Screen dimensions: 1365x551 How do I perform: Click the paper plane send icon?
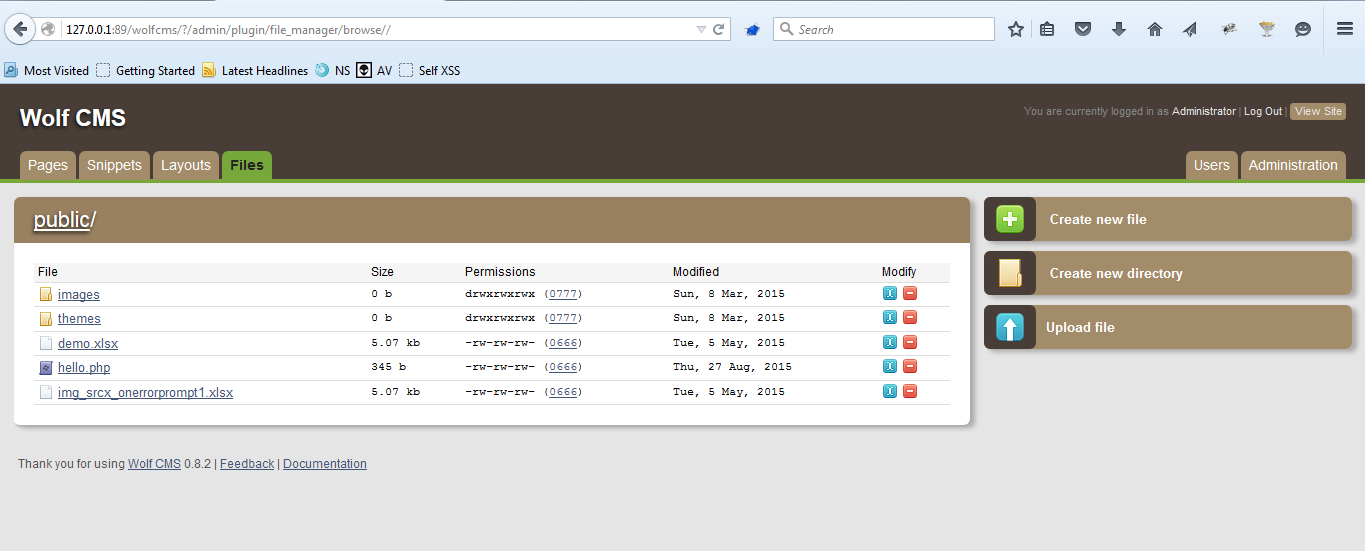(x=1190, y=29)
